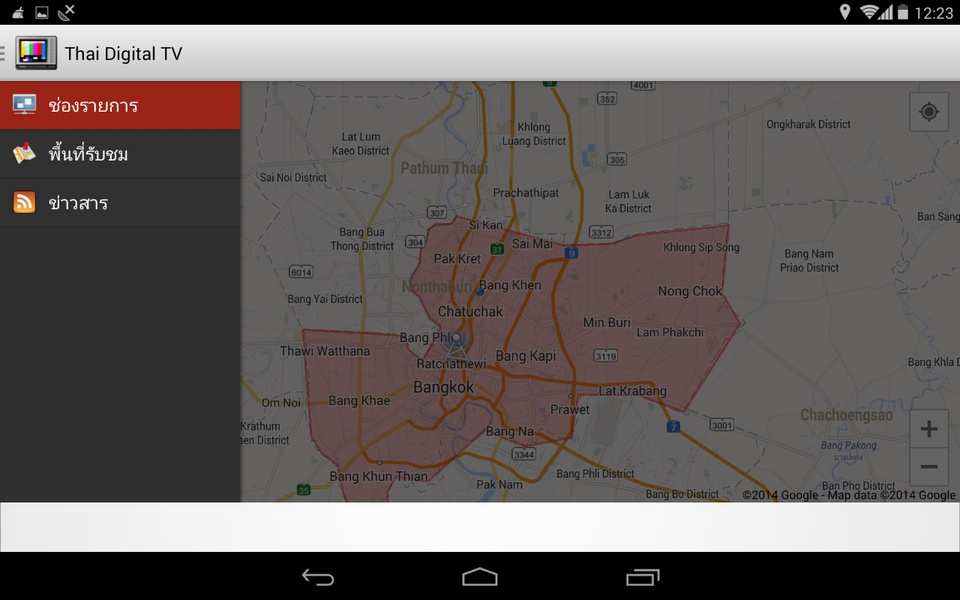Tap the Chatuchak label on the map
This screenshot has width=960, height=600.
click(x=470, y=312)
